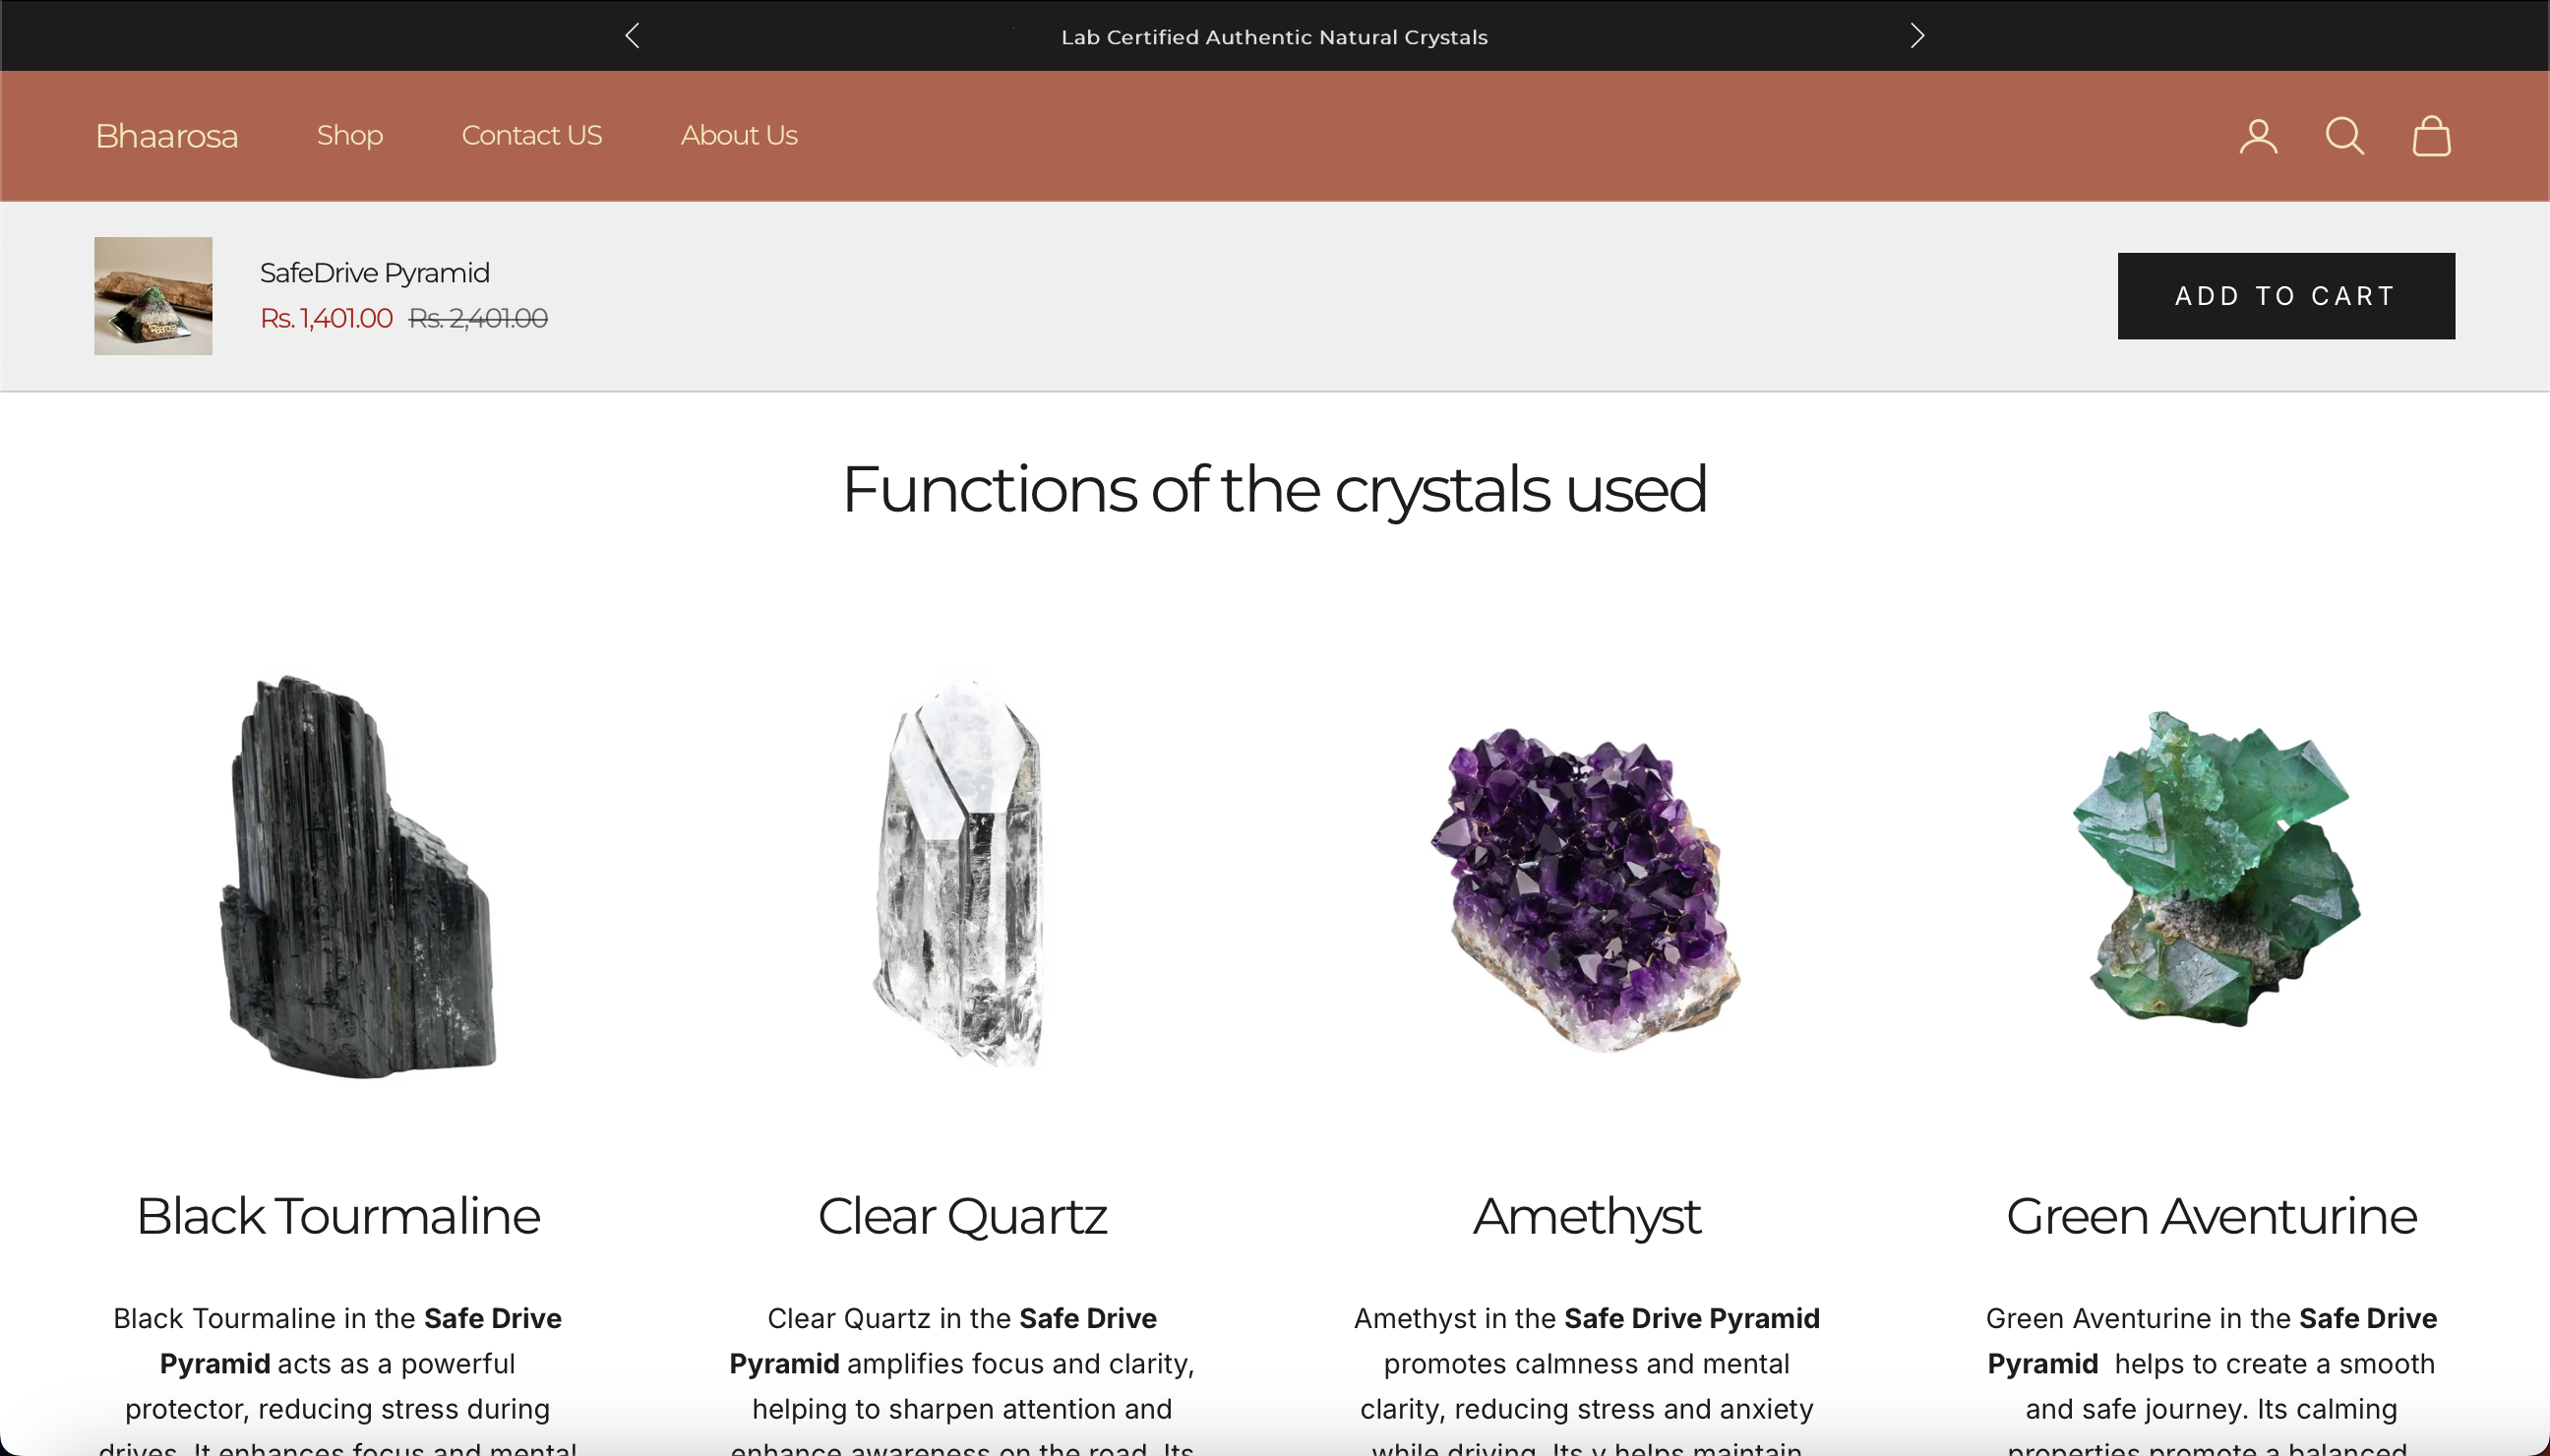Click the Green Aventurine heading
The height and width of the screenshot is (1456, 2550).
coord(2211,1216)
